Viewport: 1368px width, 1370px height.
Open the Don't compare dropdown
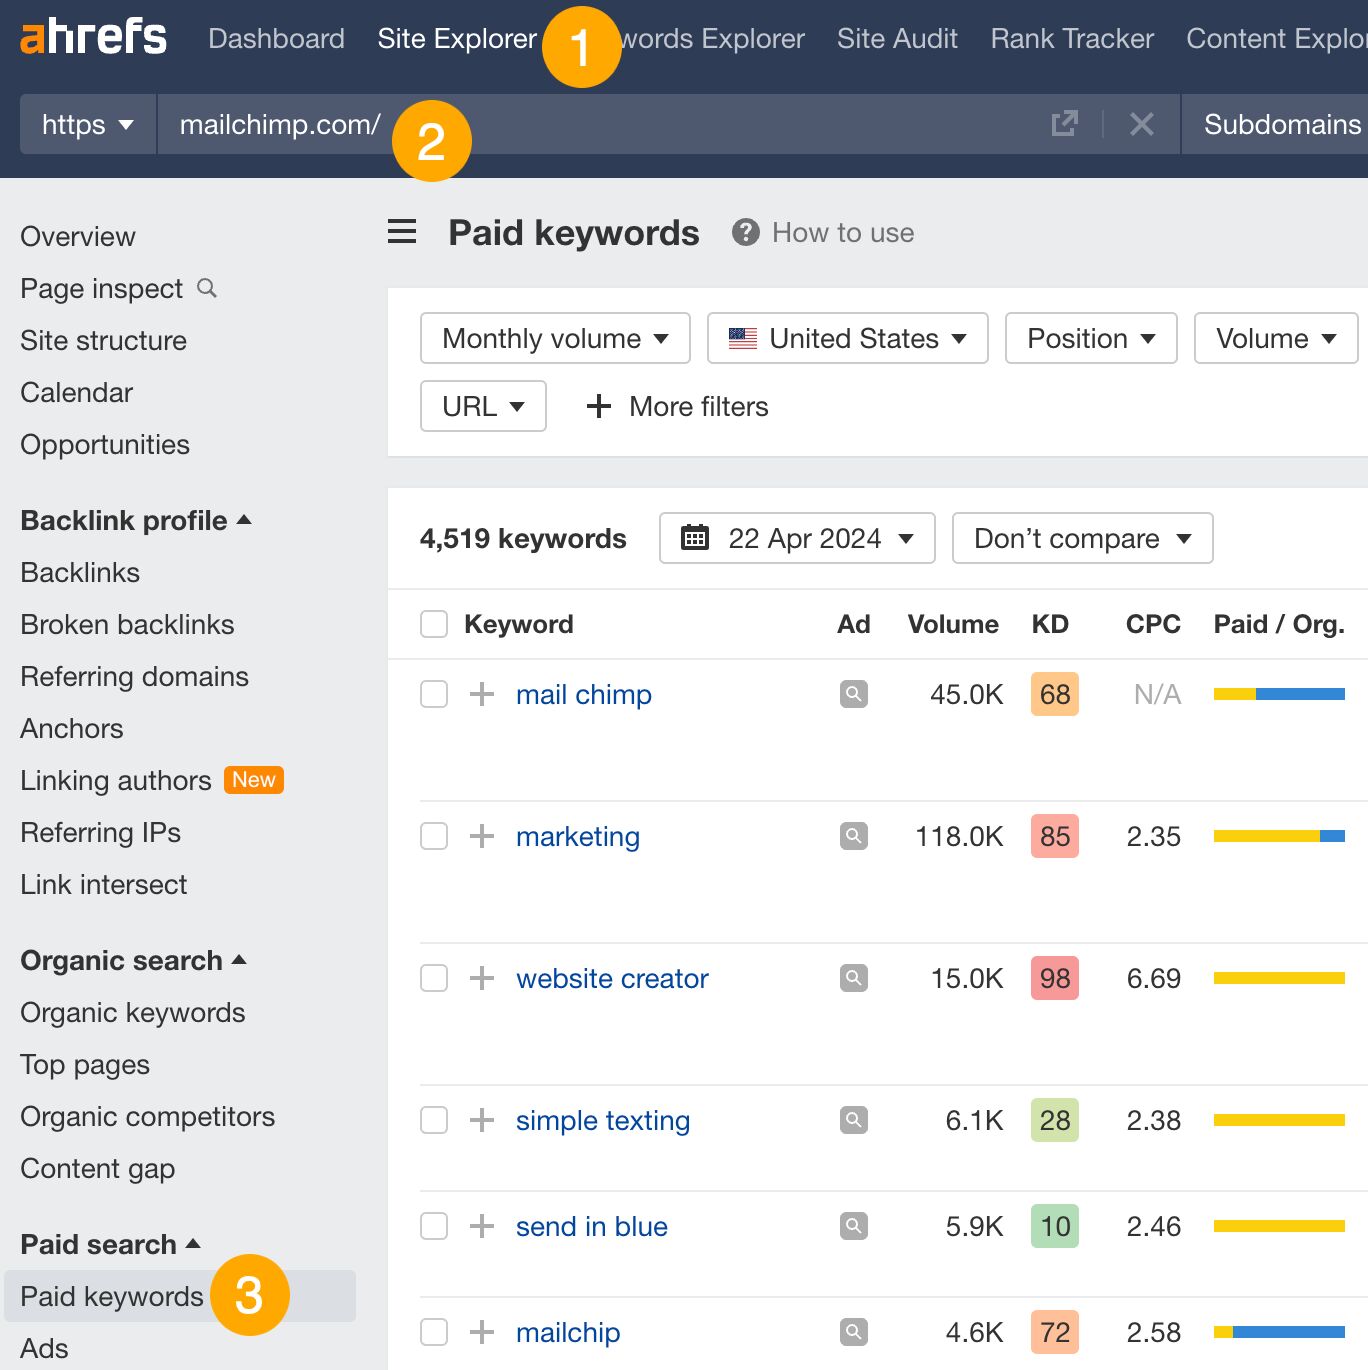click(1081, 538)
